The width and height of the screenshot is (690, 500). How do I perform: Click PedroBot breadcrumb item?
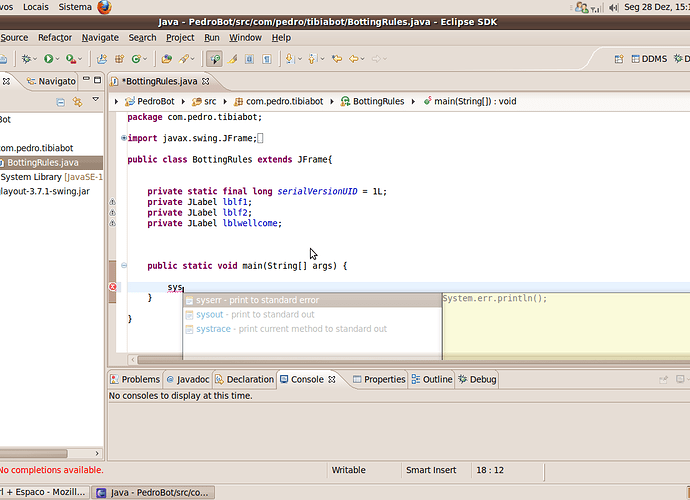[x=150, y=101]
